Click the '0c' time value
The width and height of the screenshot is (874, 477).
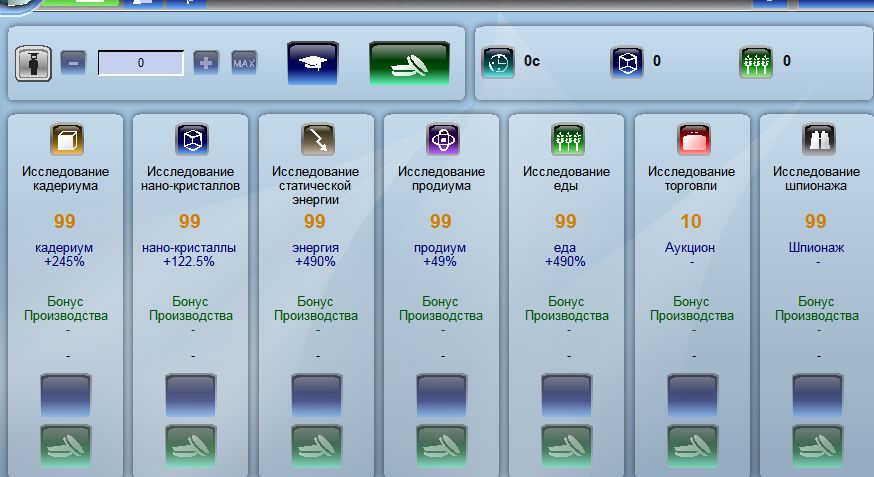point(532,61)
